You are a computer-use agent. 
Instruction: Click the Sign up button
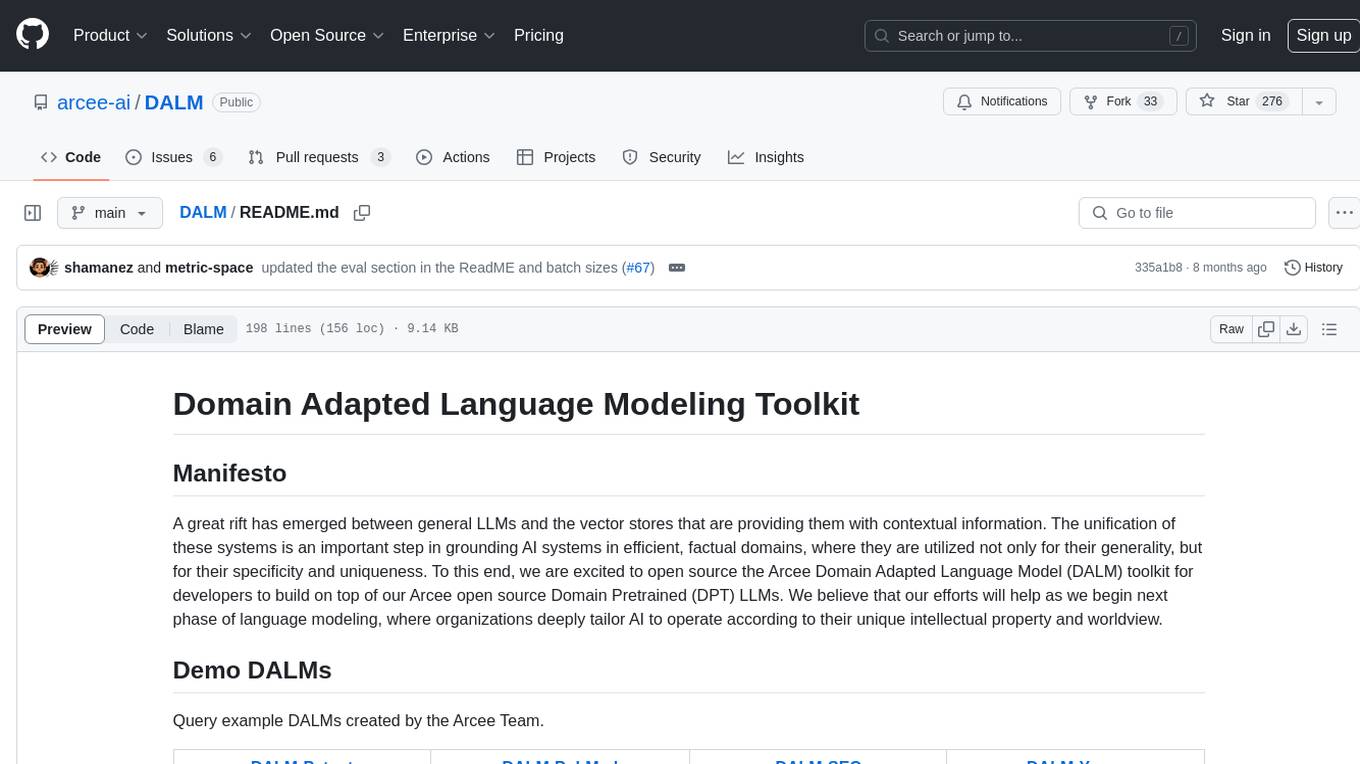(1323, 35)
